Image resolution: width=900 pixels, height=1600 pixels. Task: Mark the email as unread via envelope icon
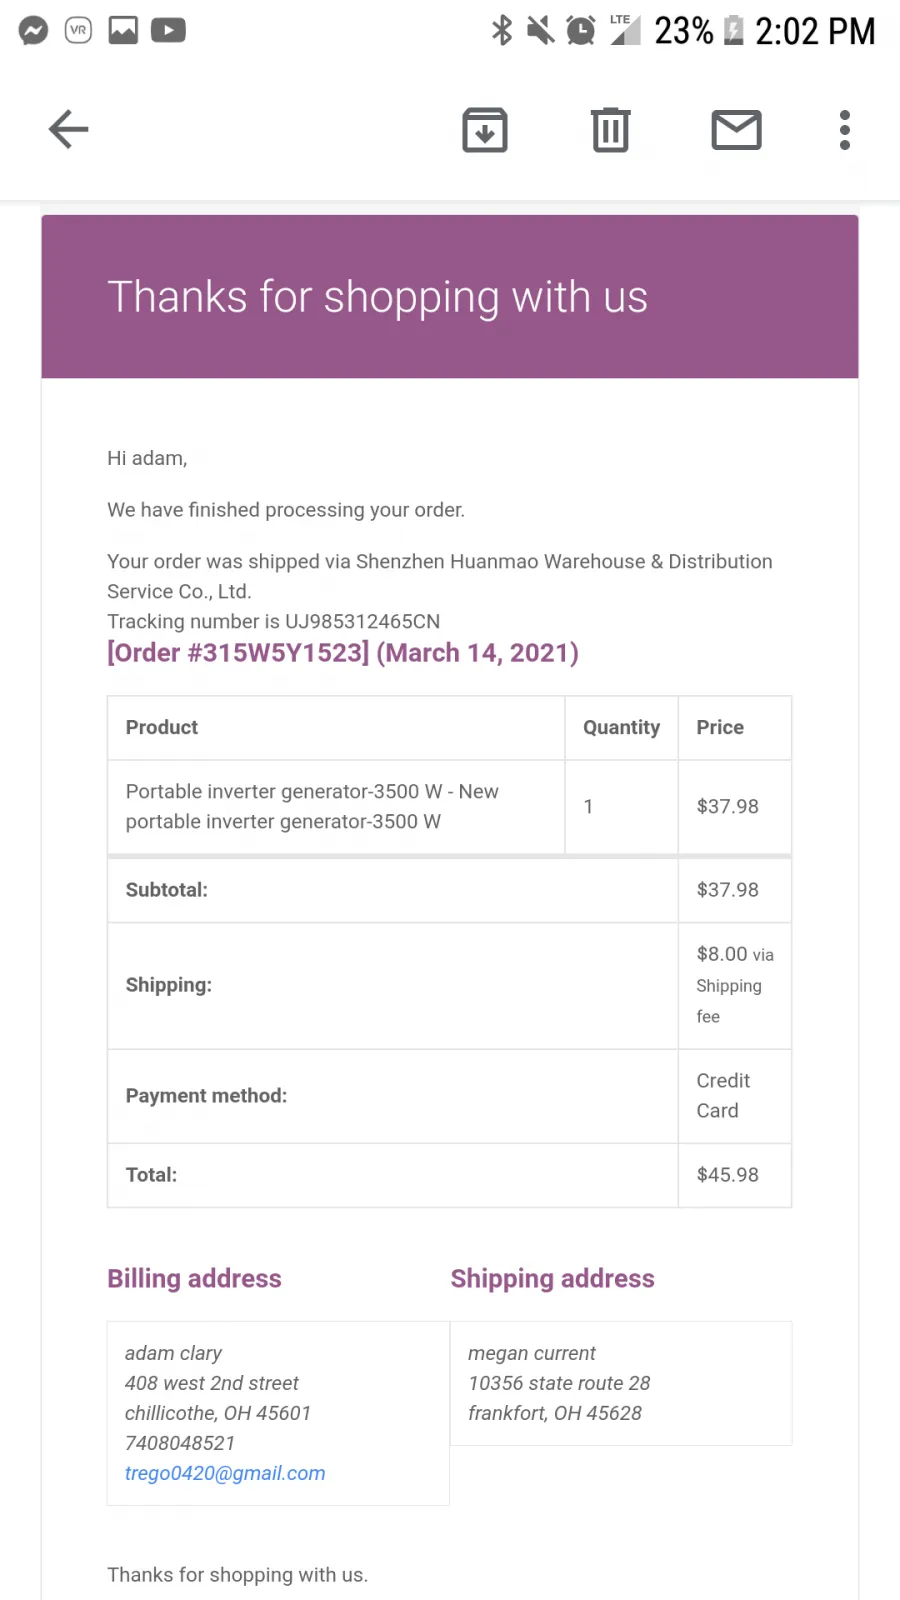(x=737, y=130)
